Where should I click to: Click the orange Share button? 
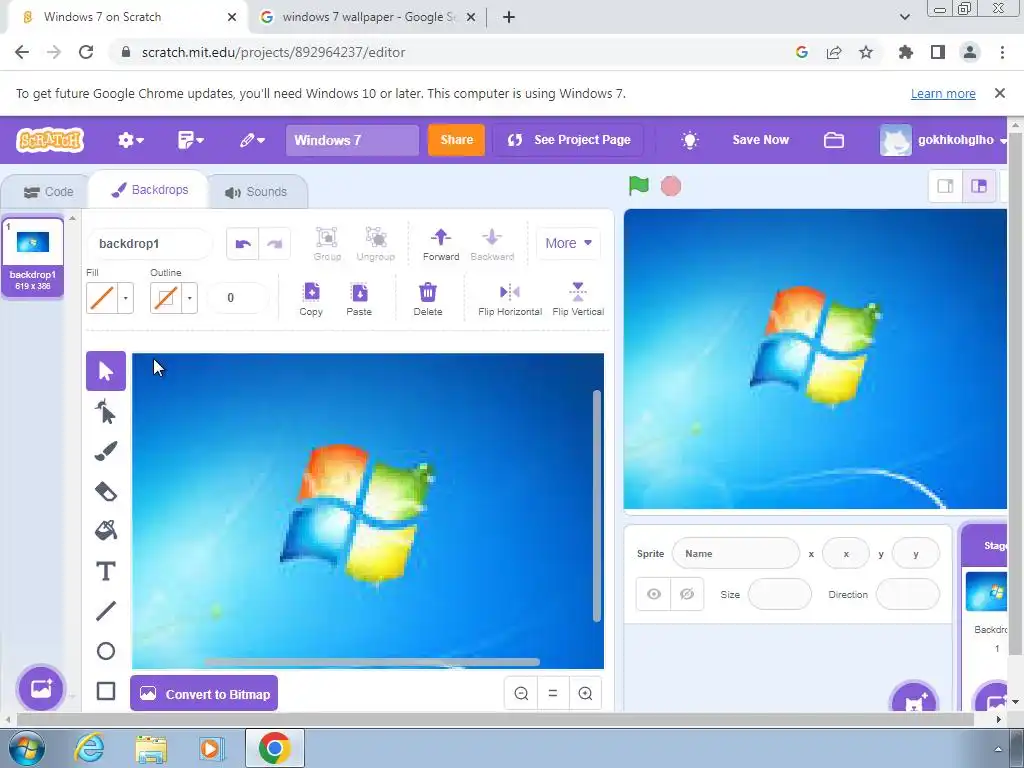coord(456,140)
